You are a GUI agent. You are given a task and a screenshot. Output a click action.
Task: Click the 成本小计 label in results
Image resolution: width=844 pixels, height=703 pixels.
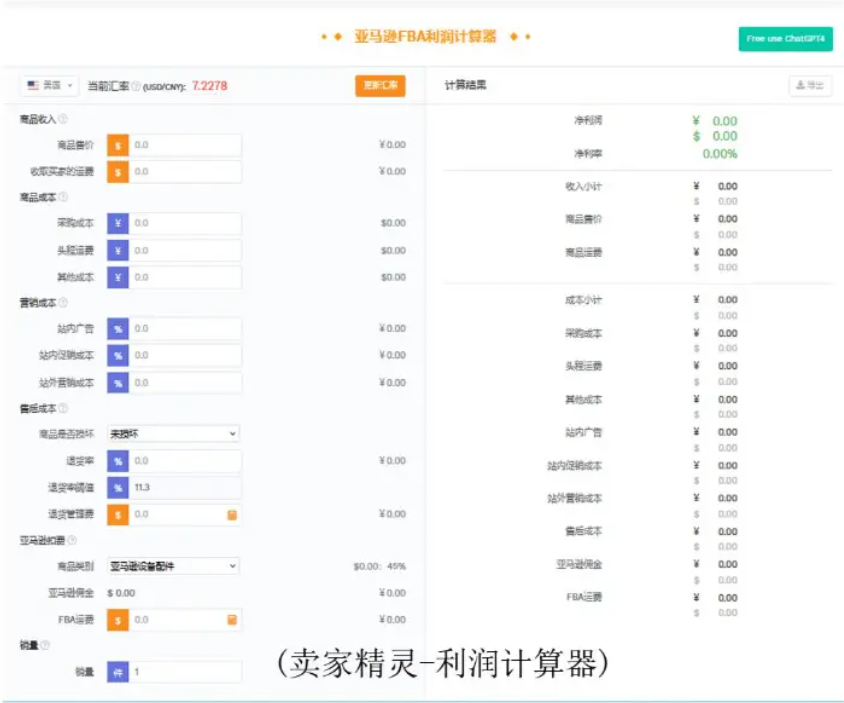583,300
